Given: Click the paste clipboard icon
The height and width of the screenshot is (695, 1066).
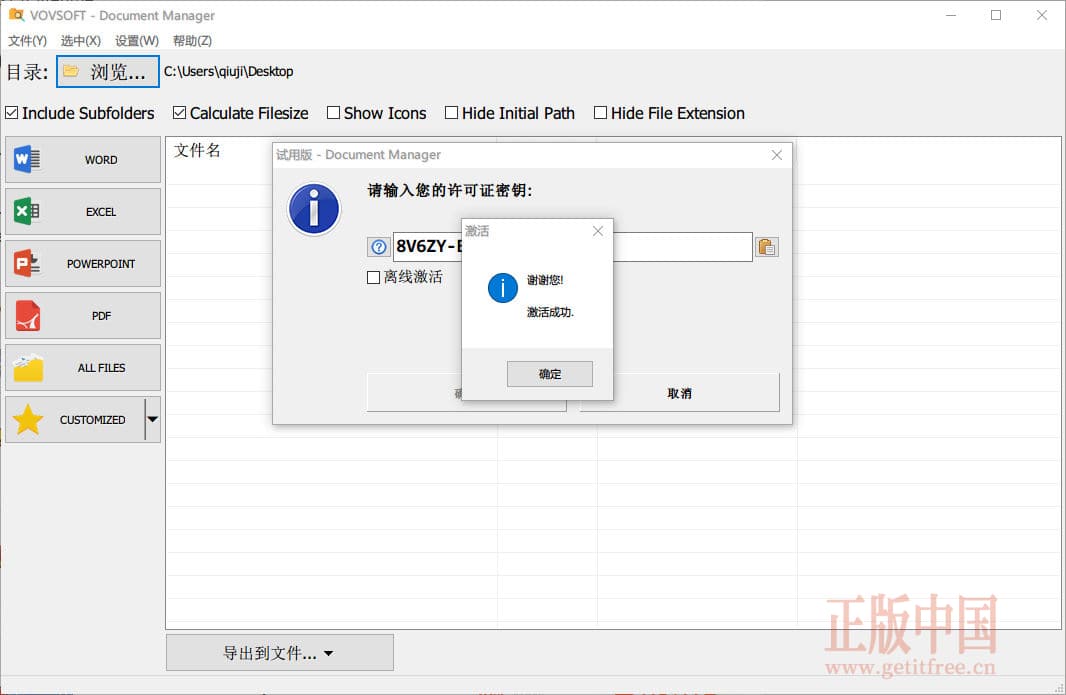Looking at the screenshot, I should click(x=767, y=247).
